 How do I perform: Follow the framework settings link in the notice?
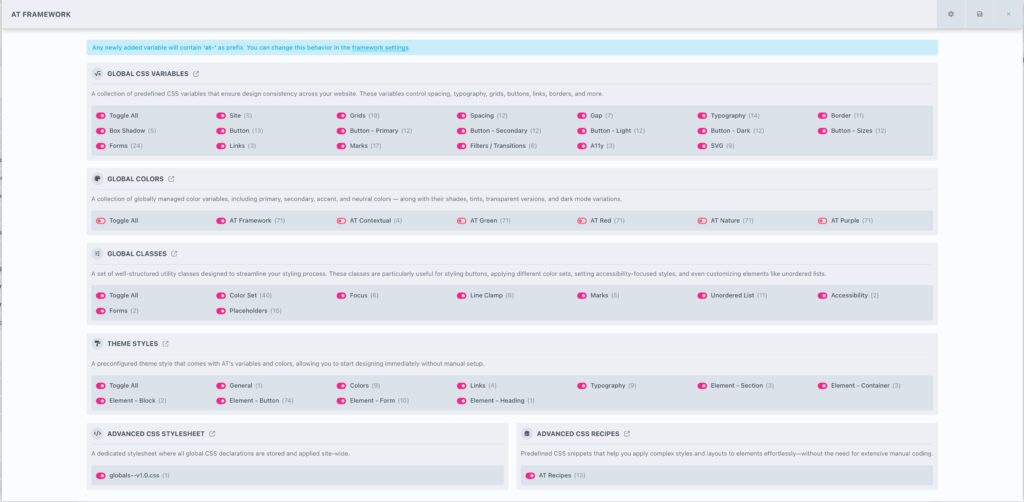380,47
